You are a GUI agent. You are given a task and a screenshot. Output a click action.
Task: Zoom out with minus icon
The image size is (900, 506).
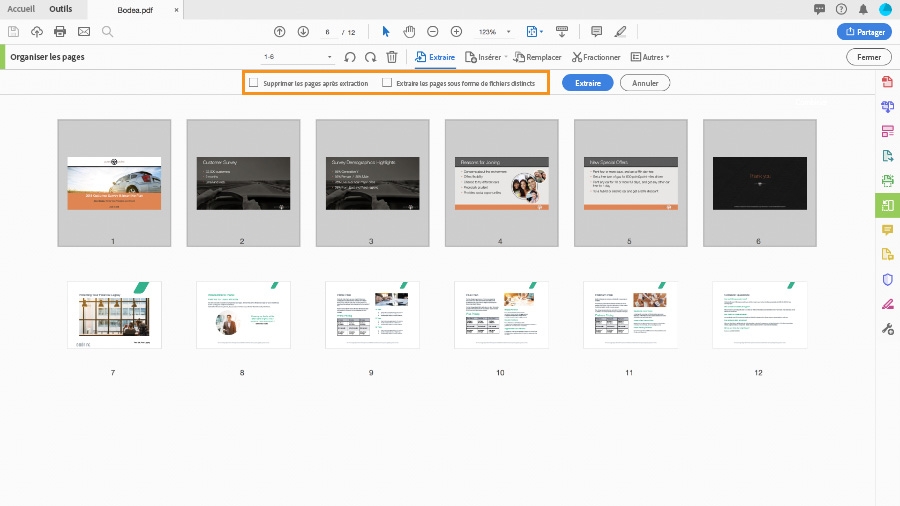(x=433, y=32)
